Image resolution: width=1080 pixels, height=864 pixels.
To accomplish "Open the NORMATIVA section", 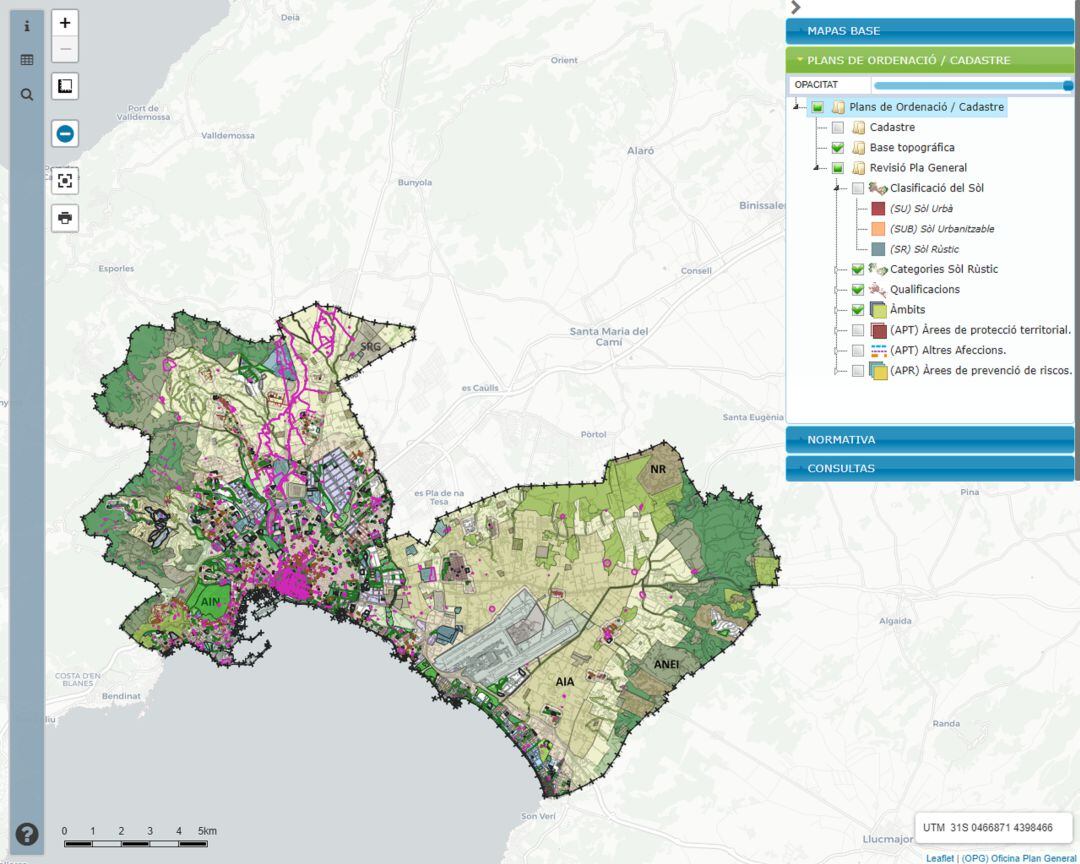I will click(x=929, y=440).
